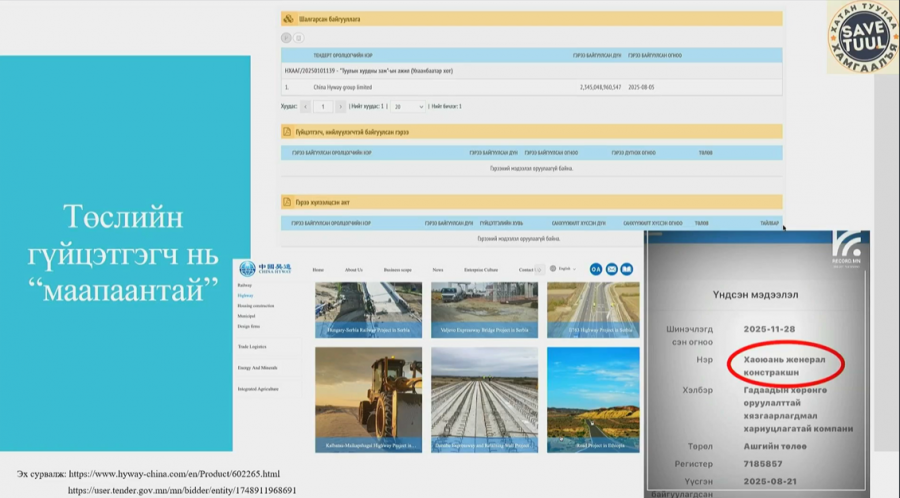Screen dimensions: 900x498
Task: Click the globe language icon
Action: tap(552, 269)
